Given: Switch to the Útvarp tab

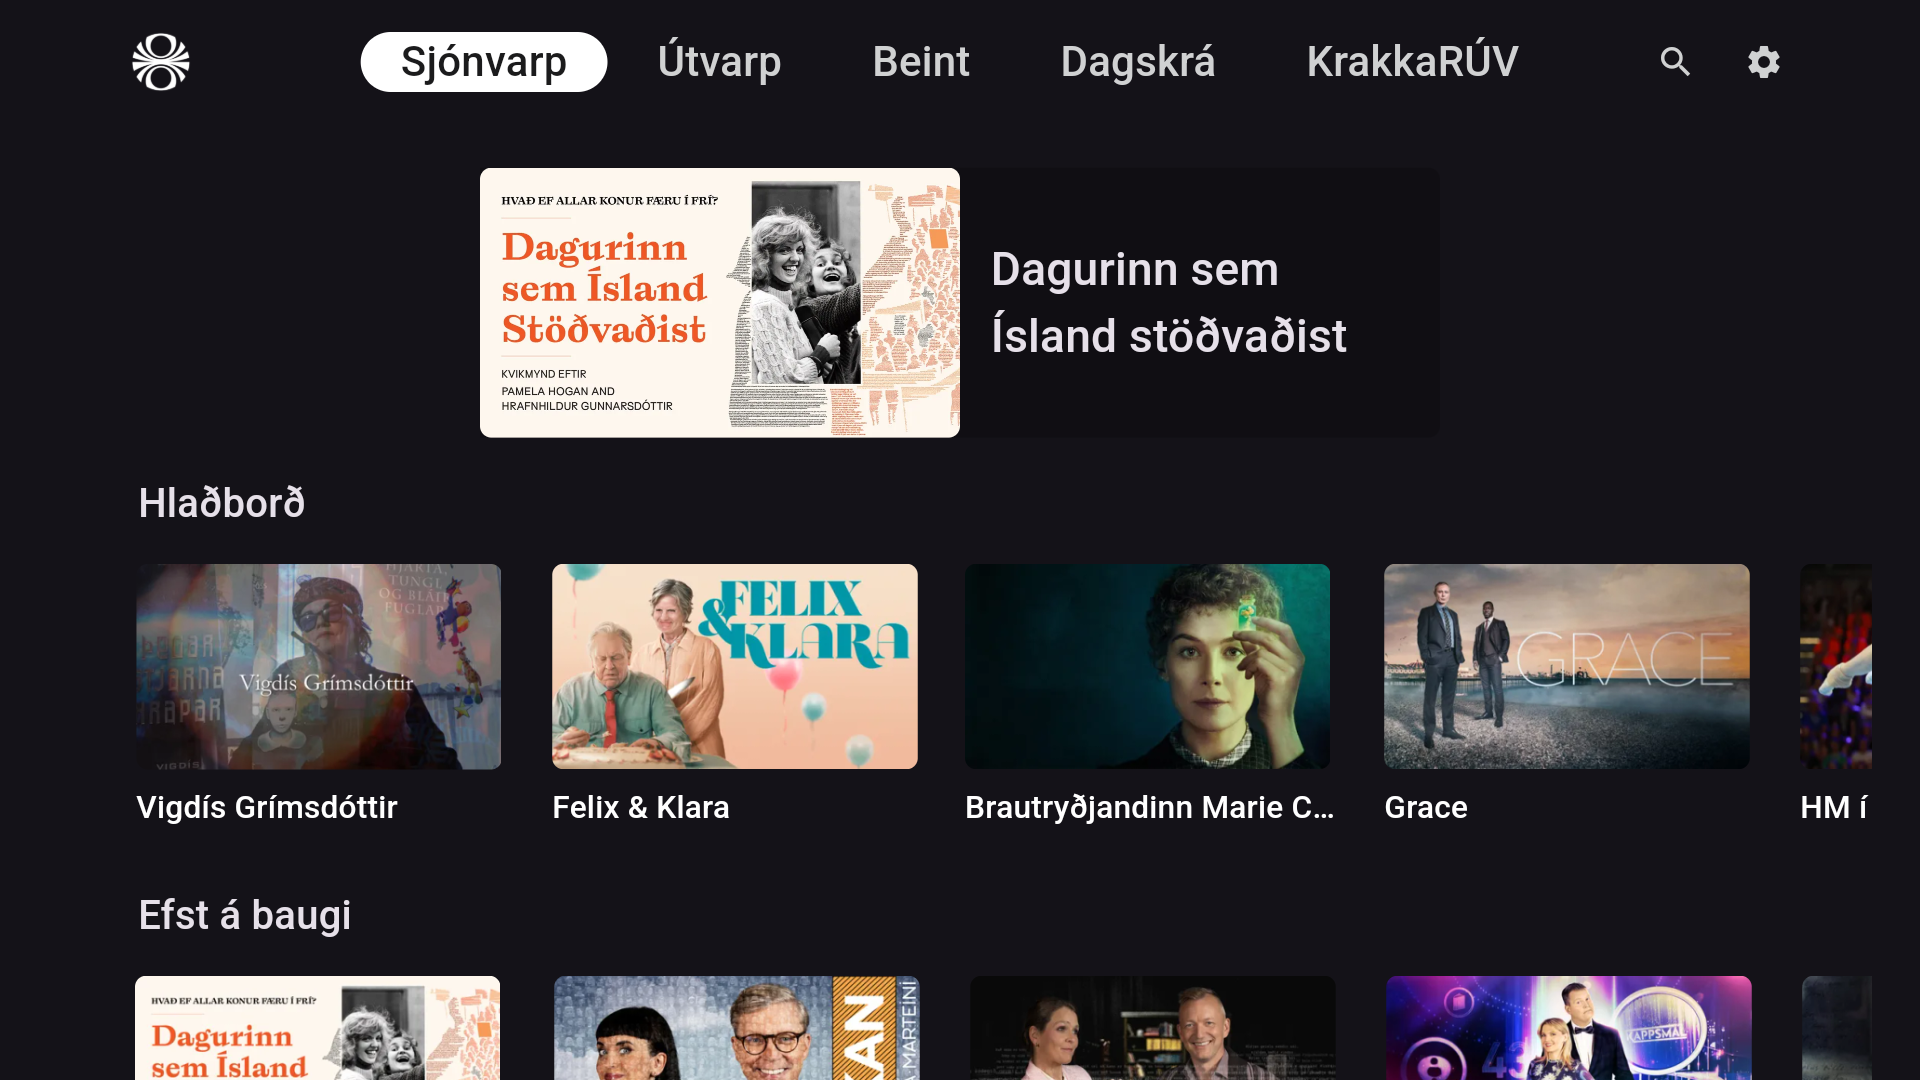Looking at the screenshot, I should [719, 62].
